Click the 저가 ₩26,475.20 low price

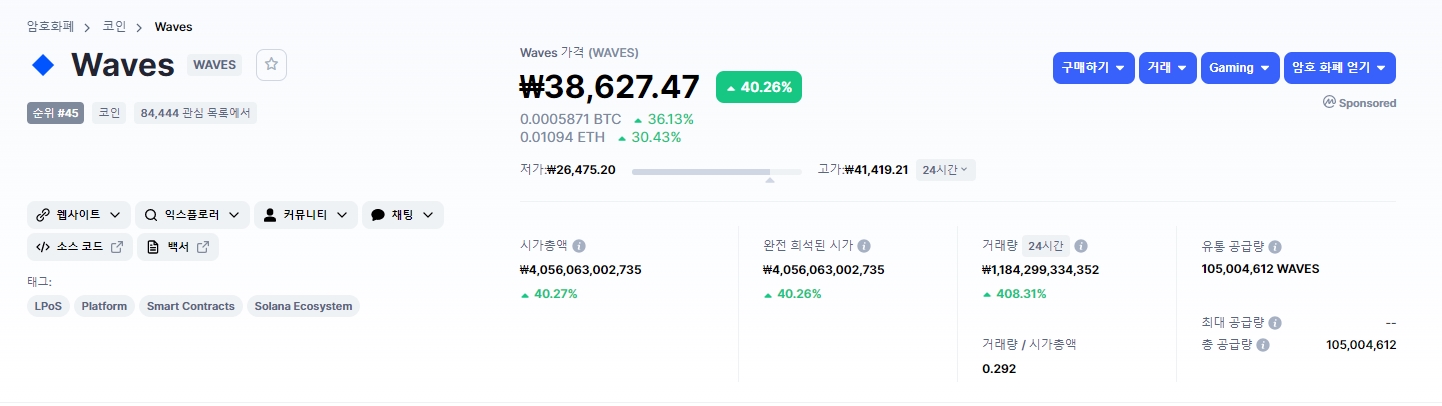[568, 170]
